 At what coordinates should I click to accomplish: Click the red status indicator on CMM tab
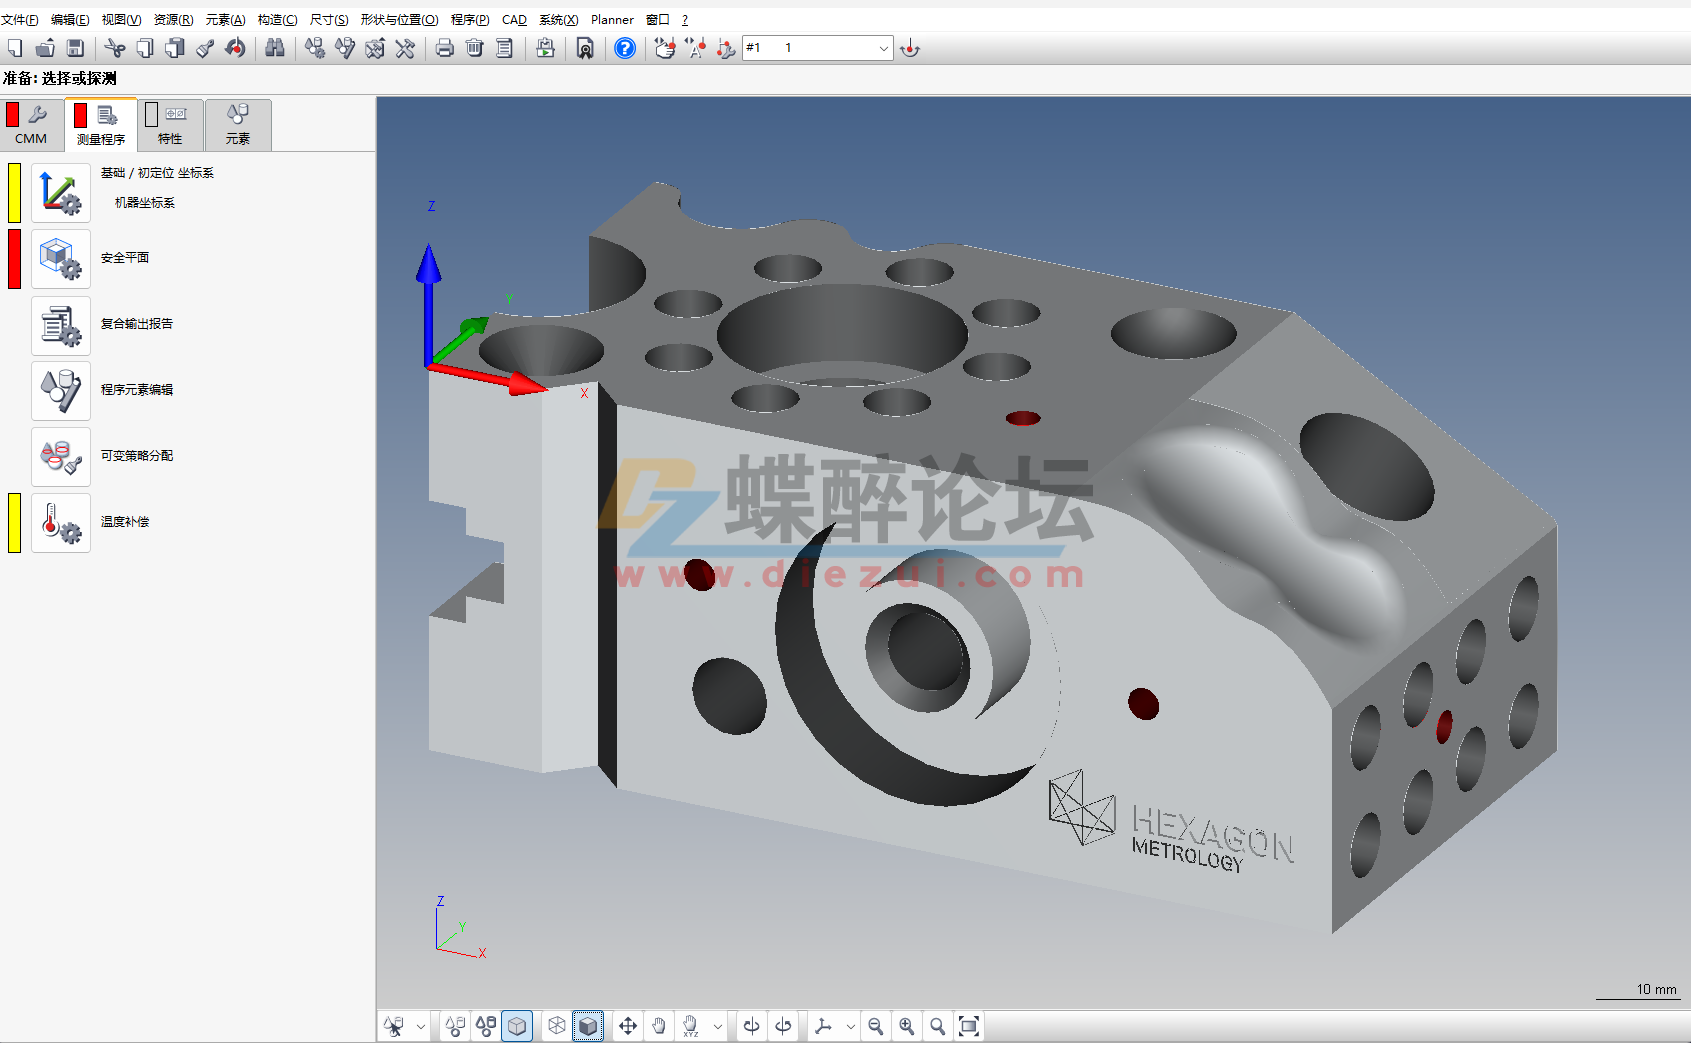tap(13, 115)
